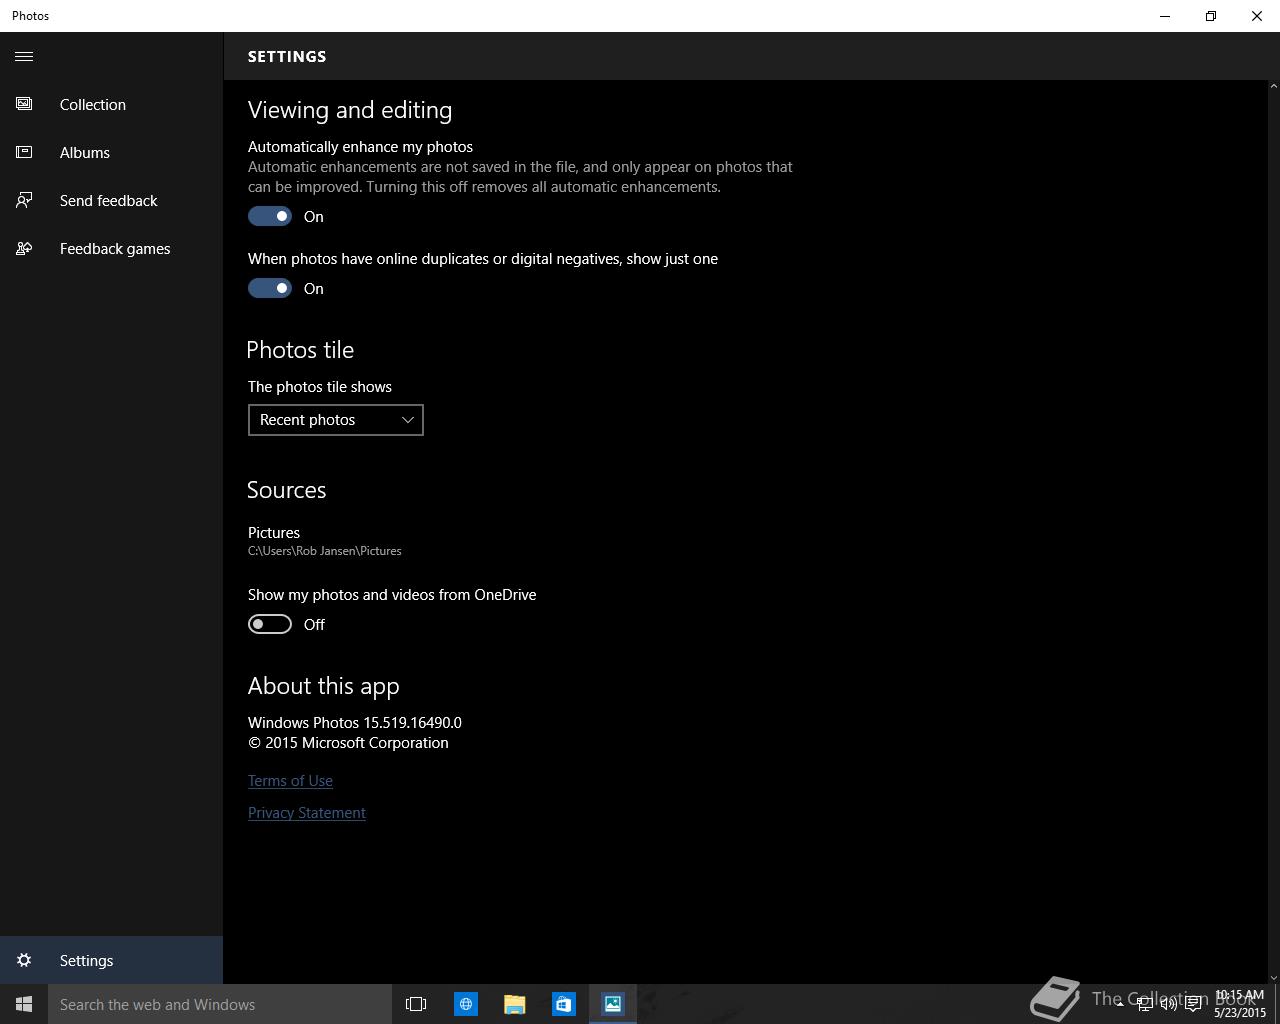Open the action center notifications icon
The height and width of the screenshot is (1024, 1280).
click(1193, 1004)
